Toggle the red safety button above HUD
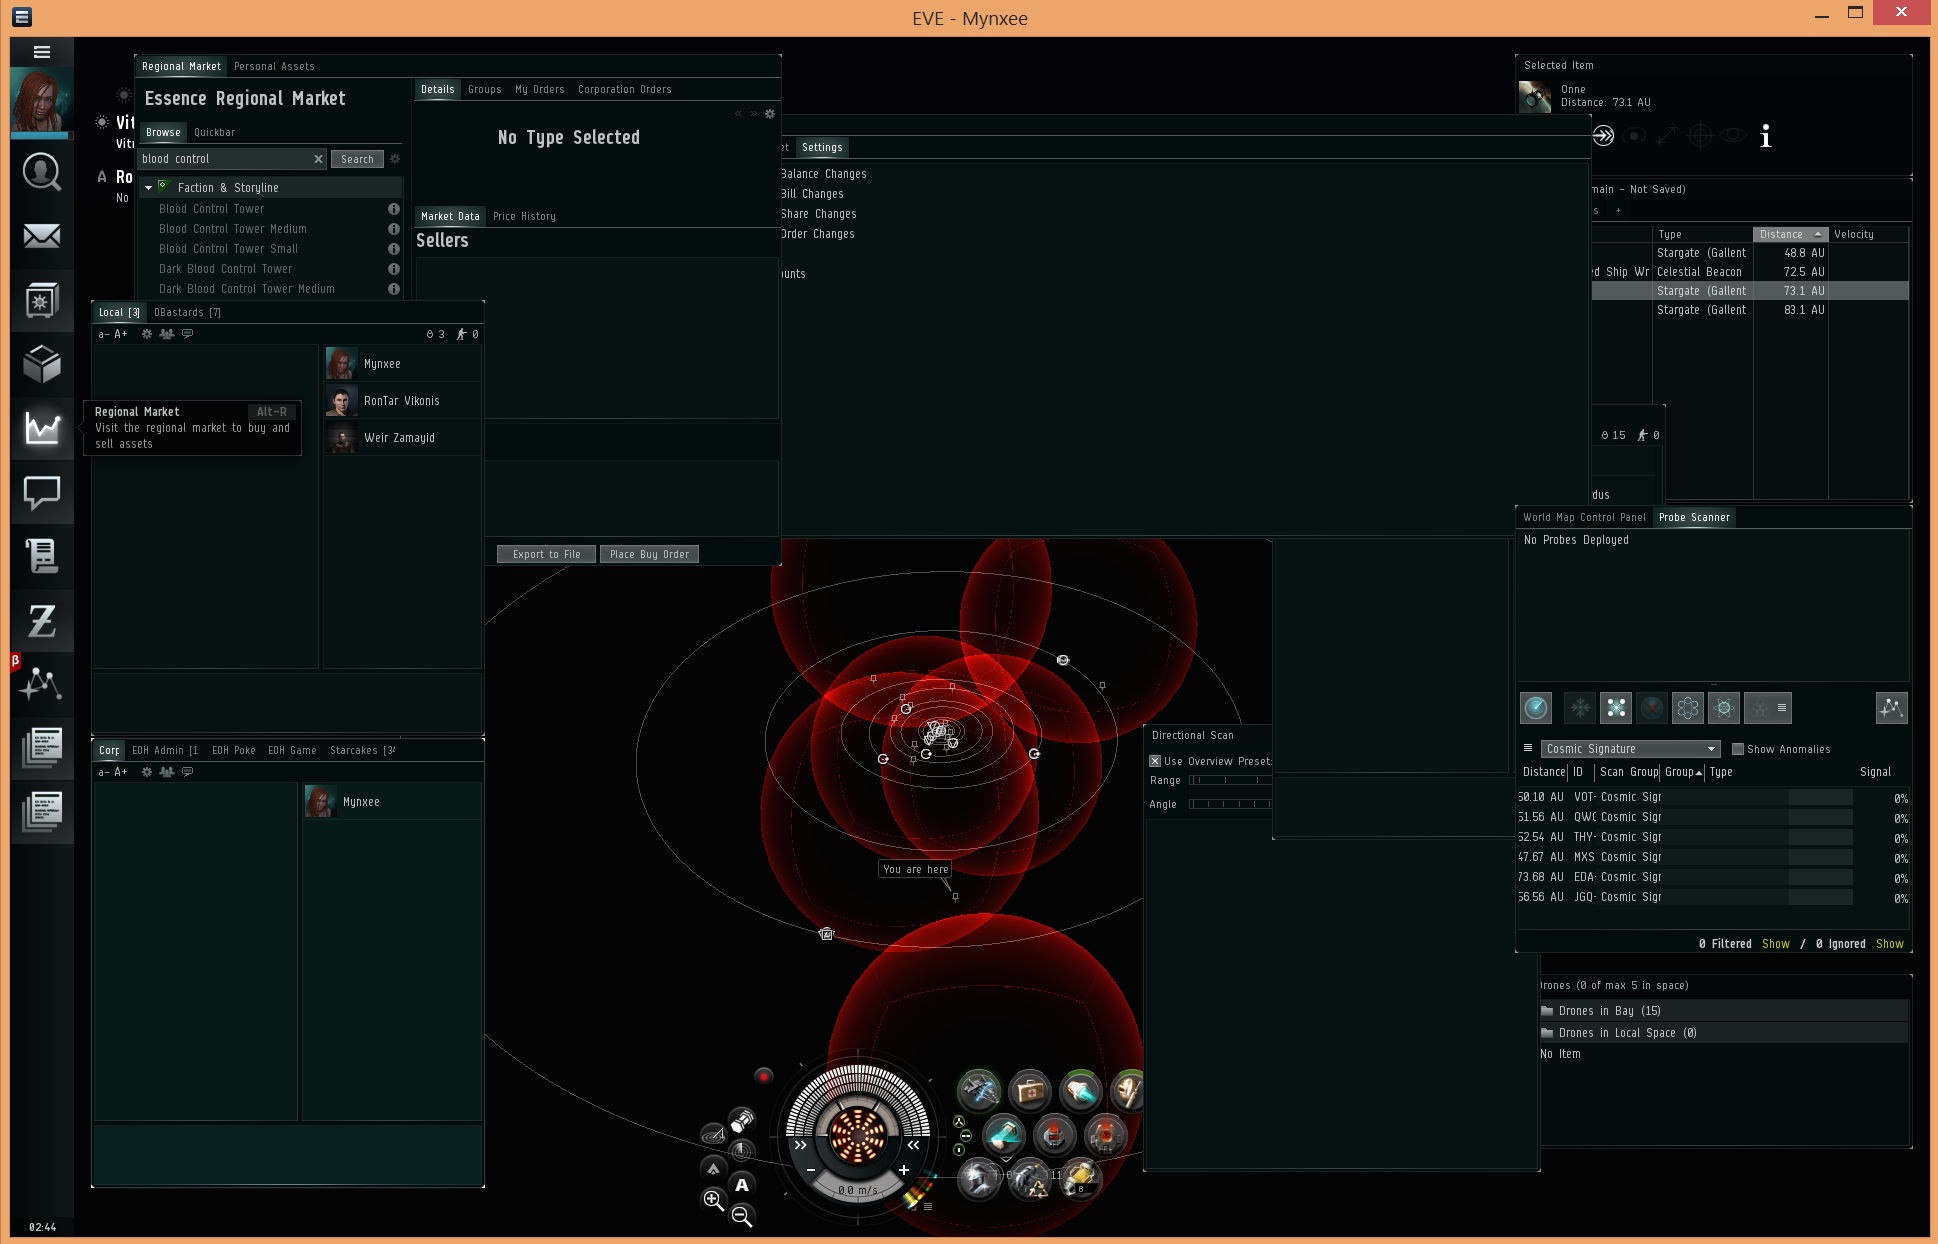 coord(764,1076)
